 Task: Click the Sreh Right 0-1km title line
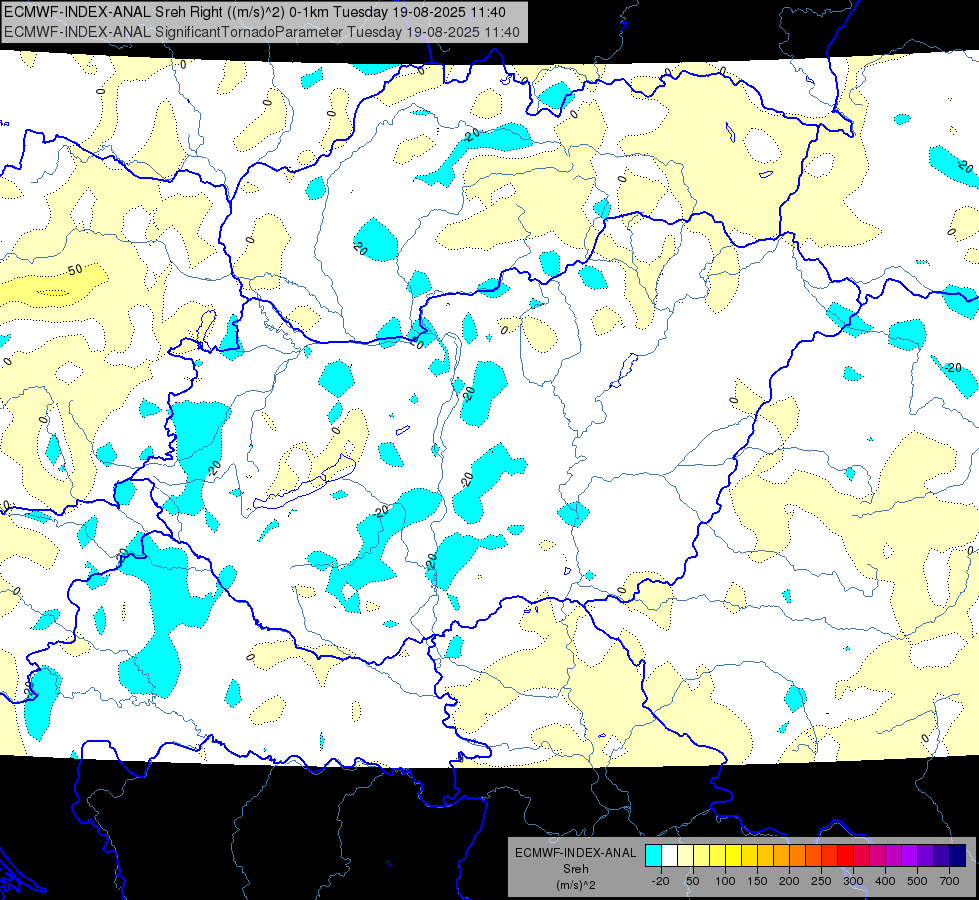tap(255, 12)
